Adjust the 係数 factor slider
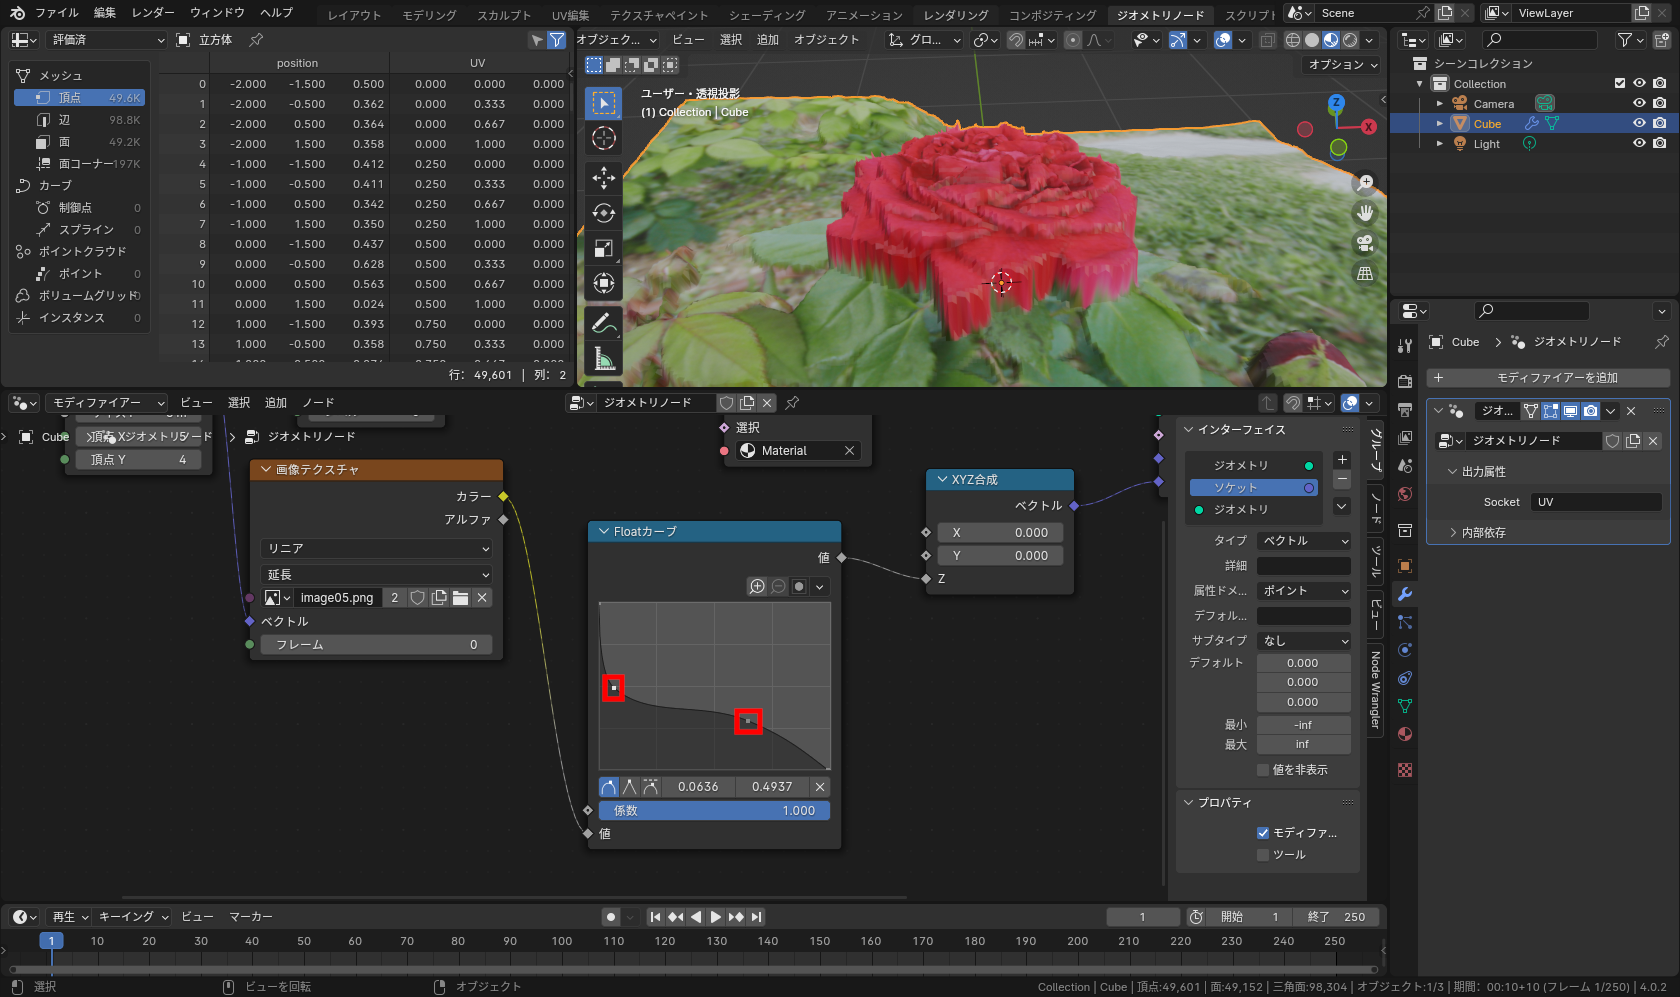Image resolution: width=1680 pixels, height=997 pixels. pos(714,811)
